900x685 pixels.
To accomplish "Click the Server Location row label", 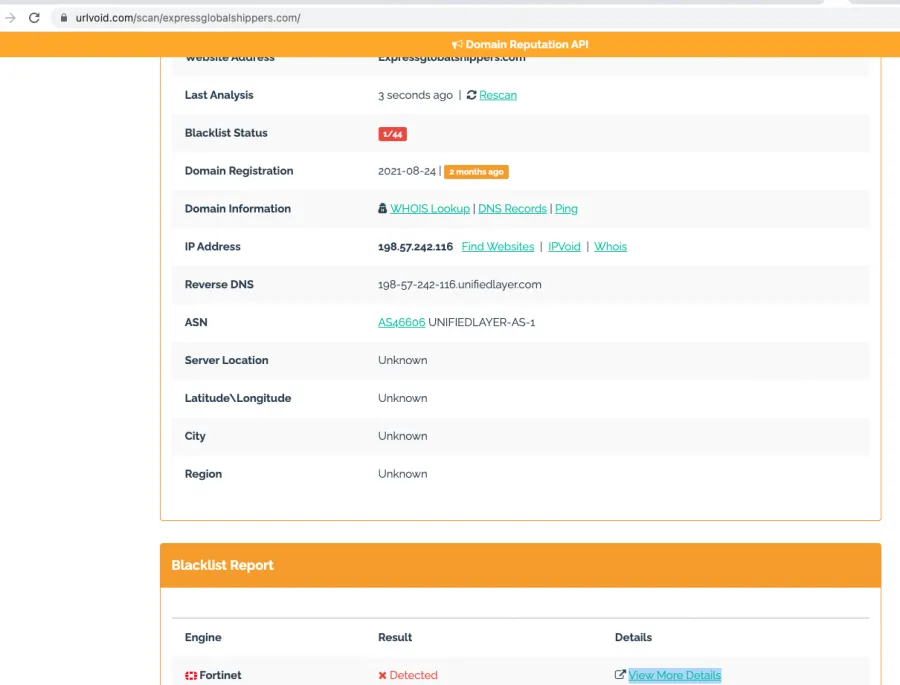I will coord(227,361).
